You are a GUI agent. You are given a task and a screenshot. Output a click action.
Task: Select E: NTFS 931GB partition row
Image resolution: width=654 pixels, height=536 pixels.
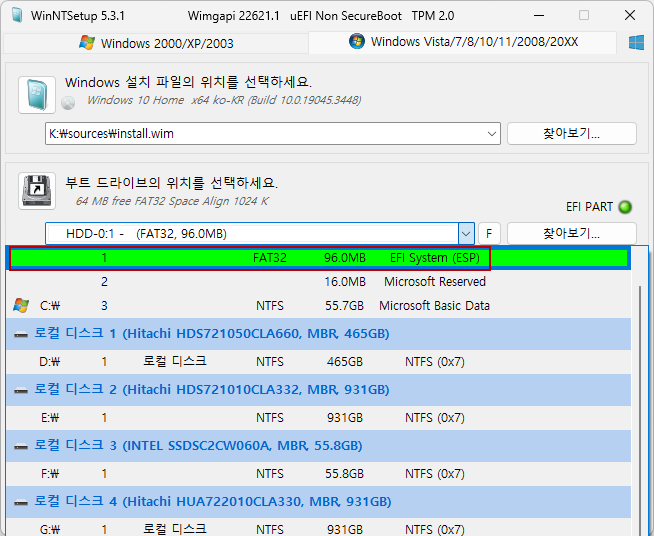click(x=319, y=418)
